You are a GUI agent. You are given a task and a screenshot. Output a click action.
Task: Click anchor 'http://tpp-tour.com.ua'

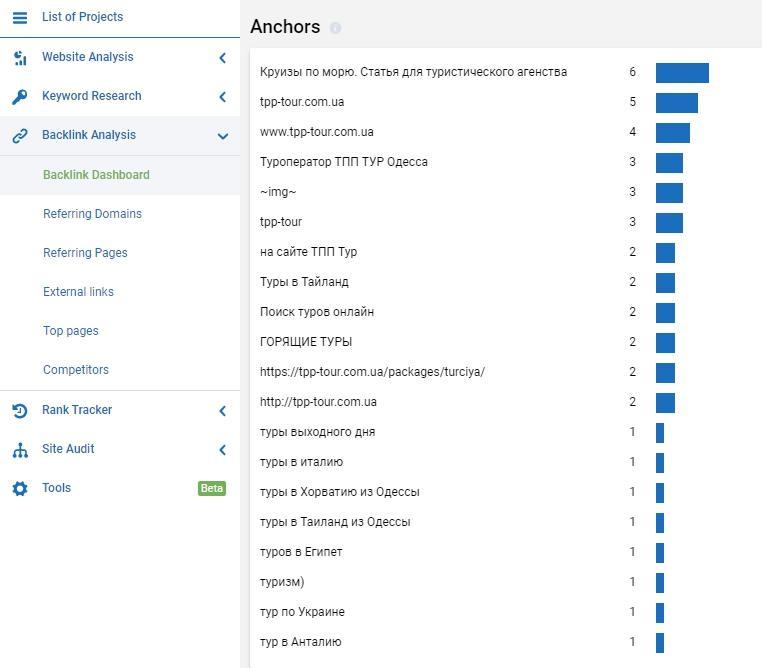click(318, 402)
